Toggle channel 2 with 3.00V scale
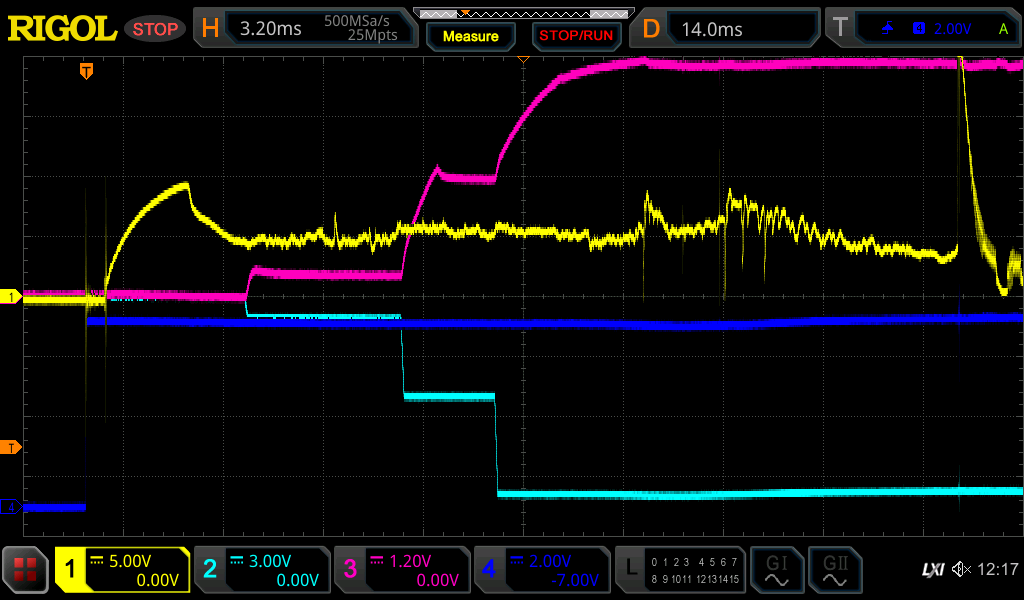This screenshot has height=600, width=1024. (261, 570)
